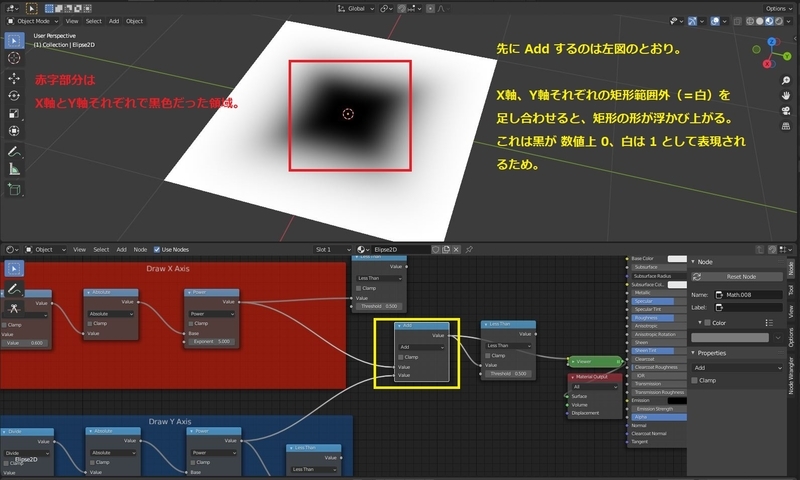Image resolution: width=800 pixels, height=480 pixels.
Task: Click the viewport zoom magnifier icon
Action: pyautogui.click(x=786, y=81)
